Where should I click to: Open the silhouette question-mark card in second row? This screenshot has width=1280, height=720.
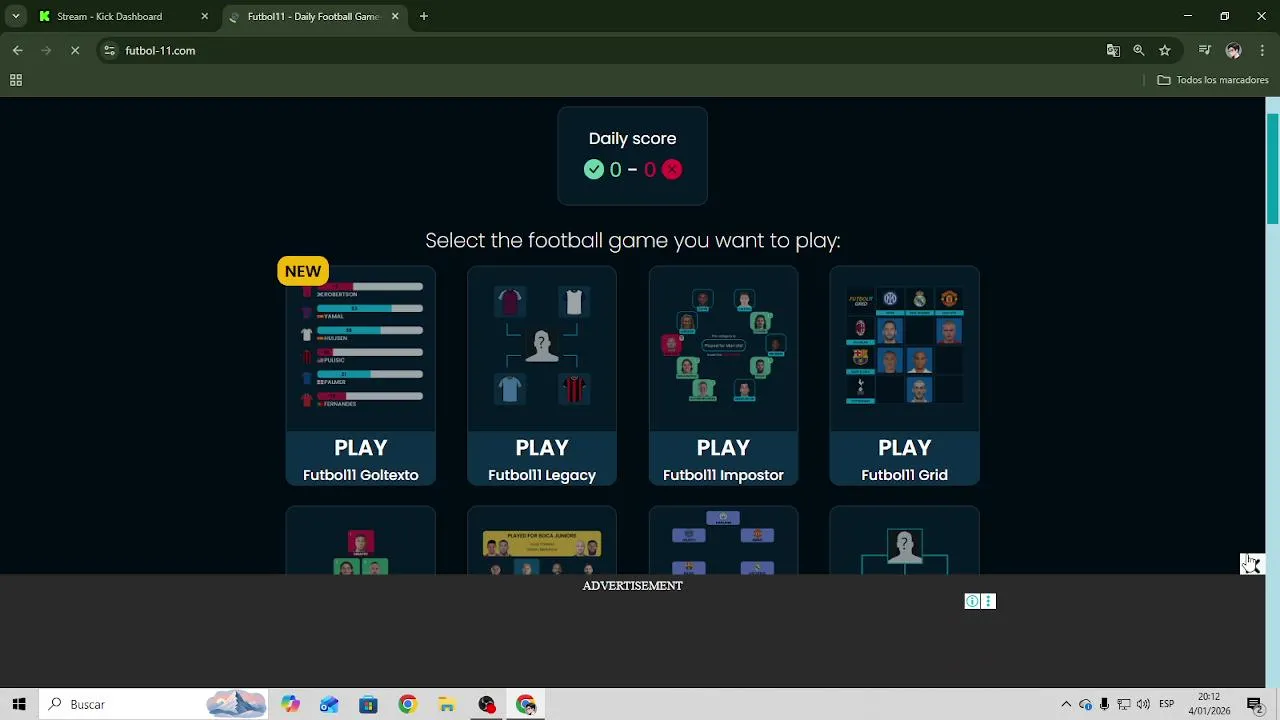[x=904, y=541]
